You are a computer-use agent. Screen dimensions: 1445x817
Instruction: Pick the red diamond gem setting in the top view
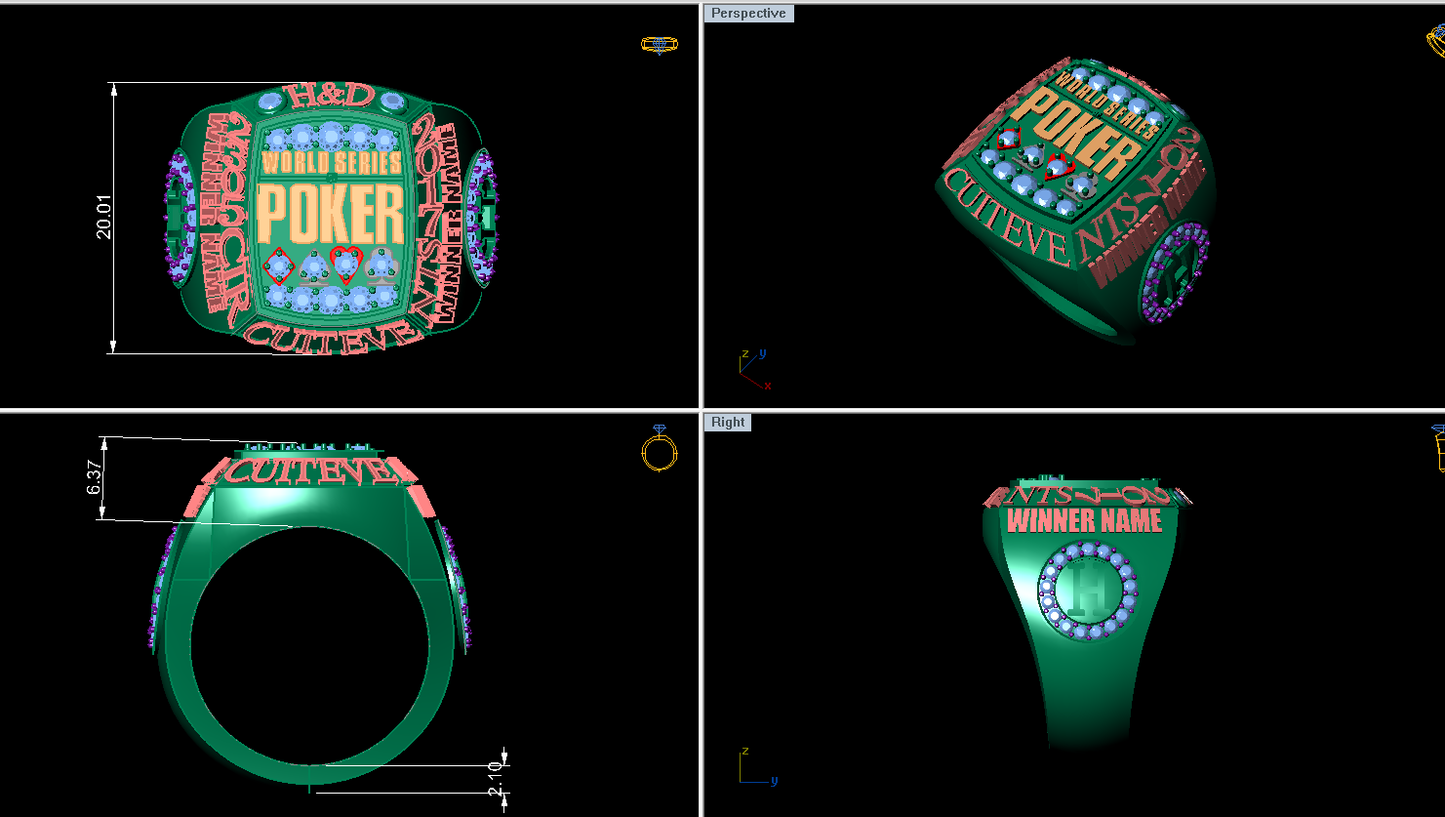click(279, 266)
